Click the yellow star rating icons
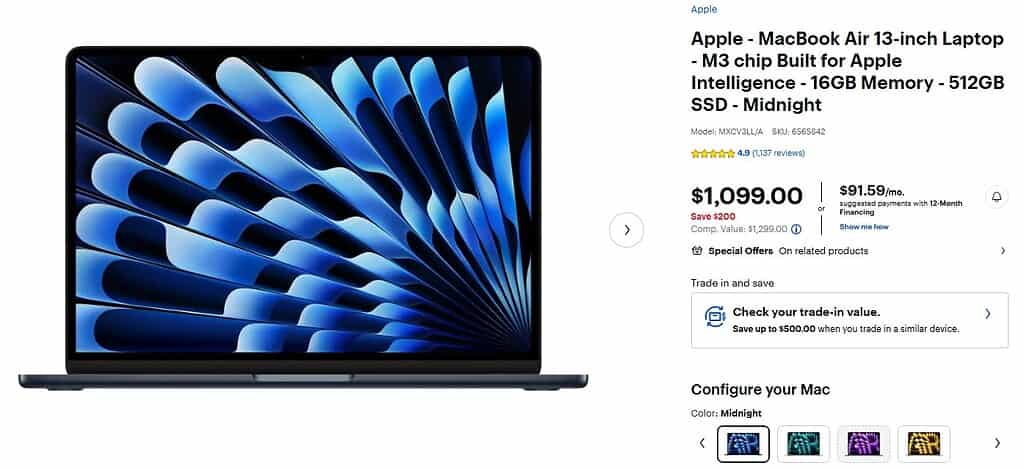 (x=712, y=153)
